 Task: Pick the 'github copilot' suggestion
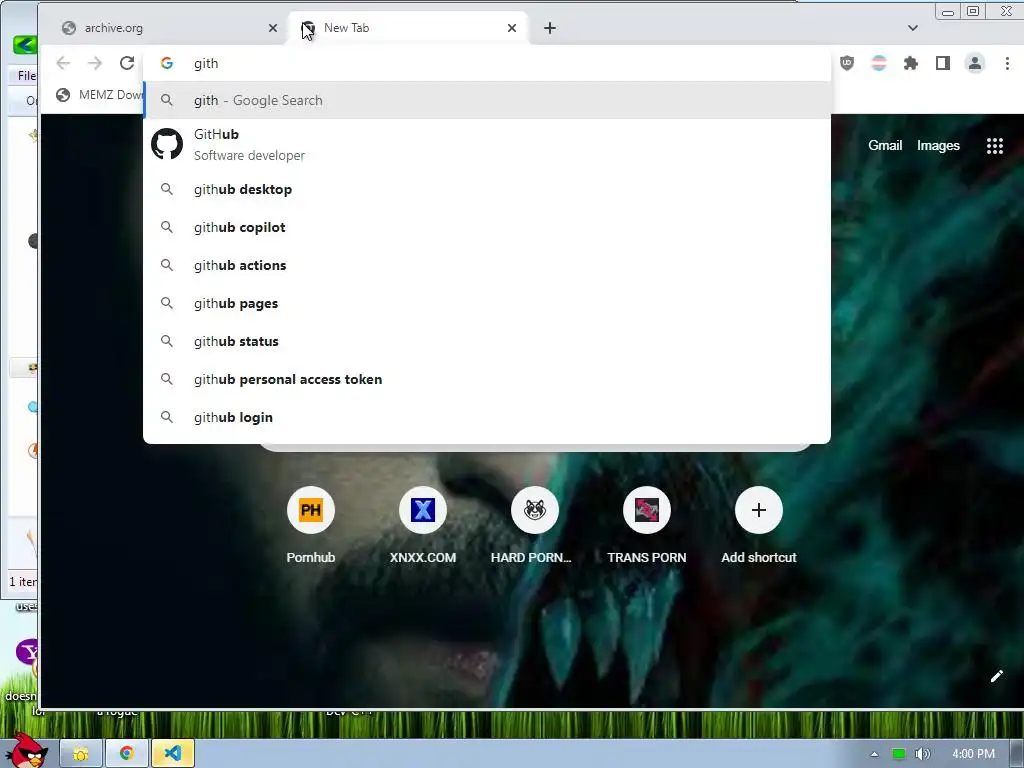coord(487,227)
